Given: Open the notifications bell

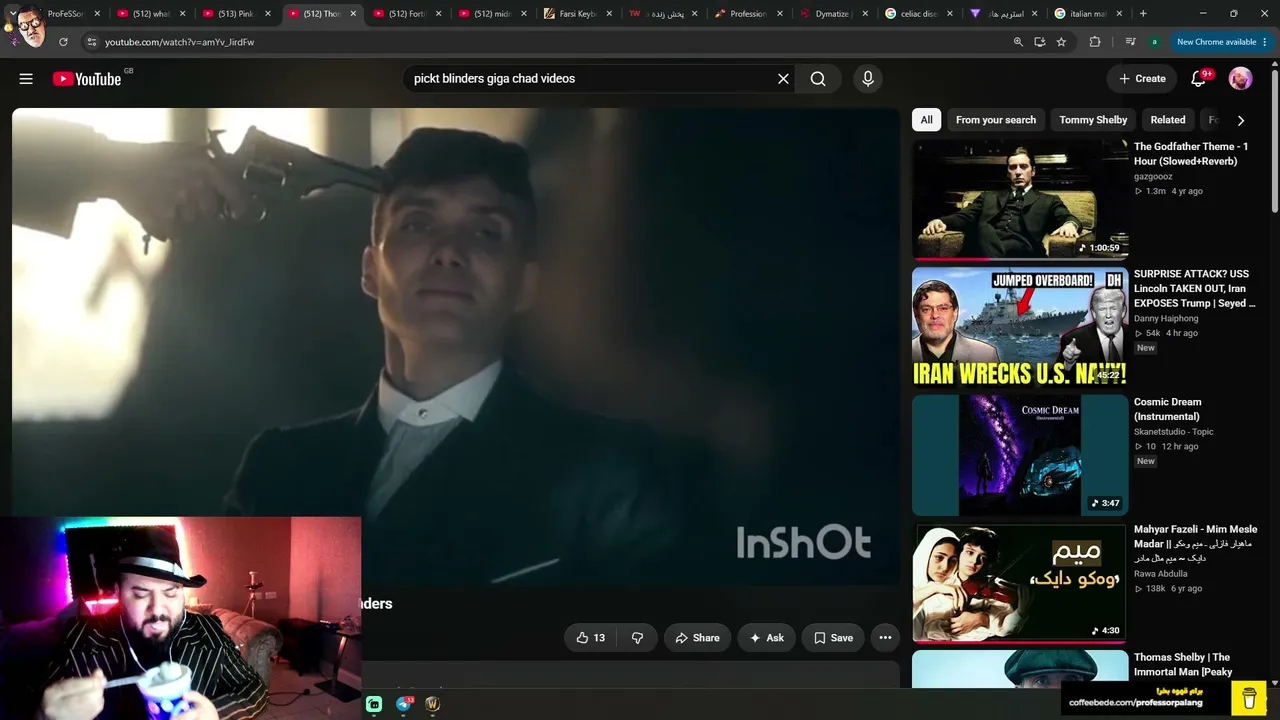Looking at the screenshot, I should click(x=1198, y=79).
